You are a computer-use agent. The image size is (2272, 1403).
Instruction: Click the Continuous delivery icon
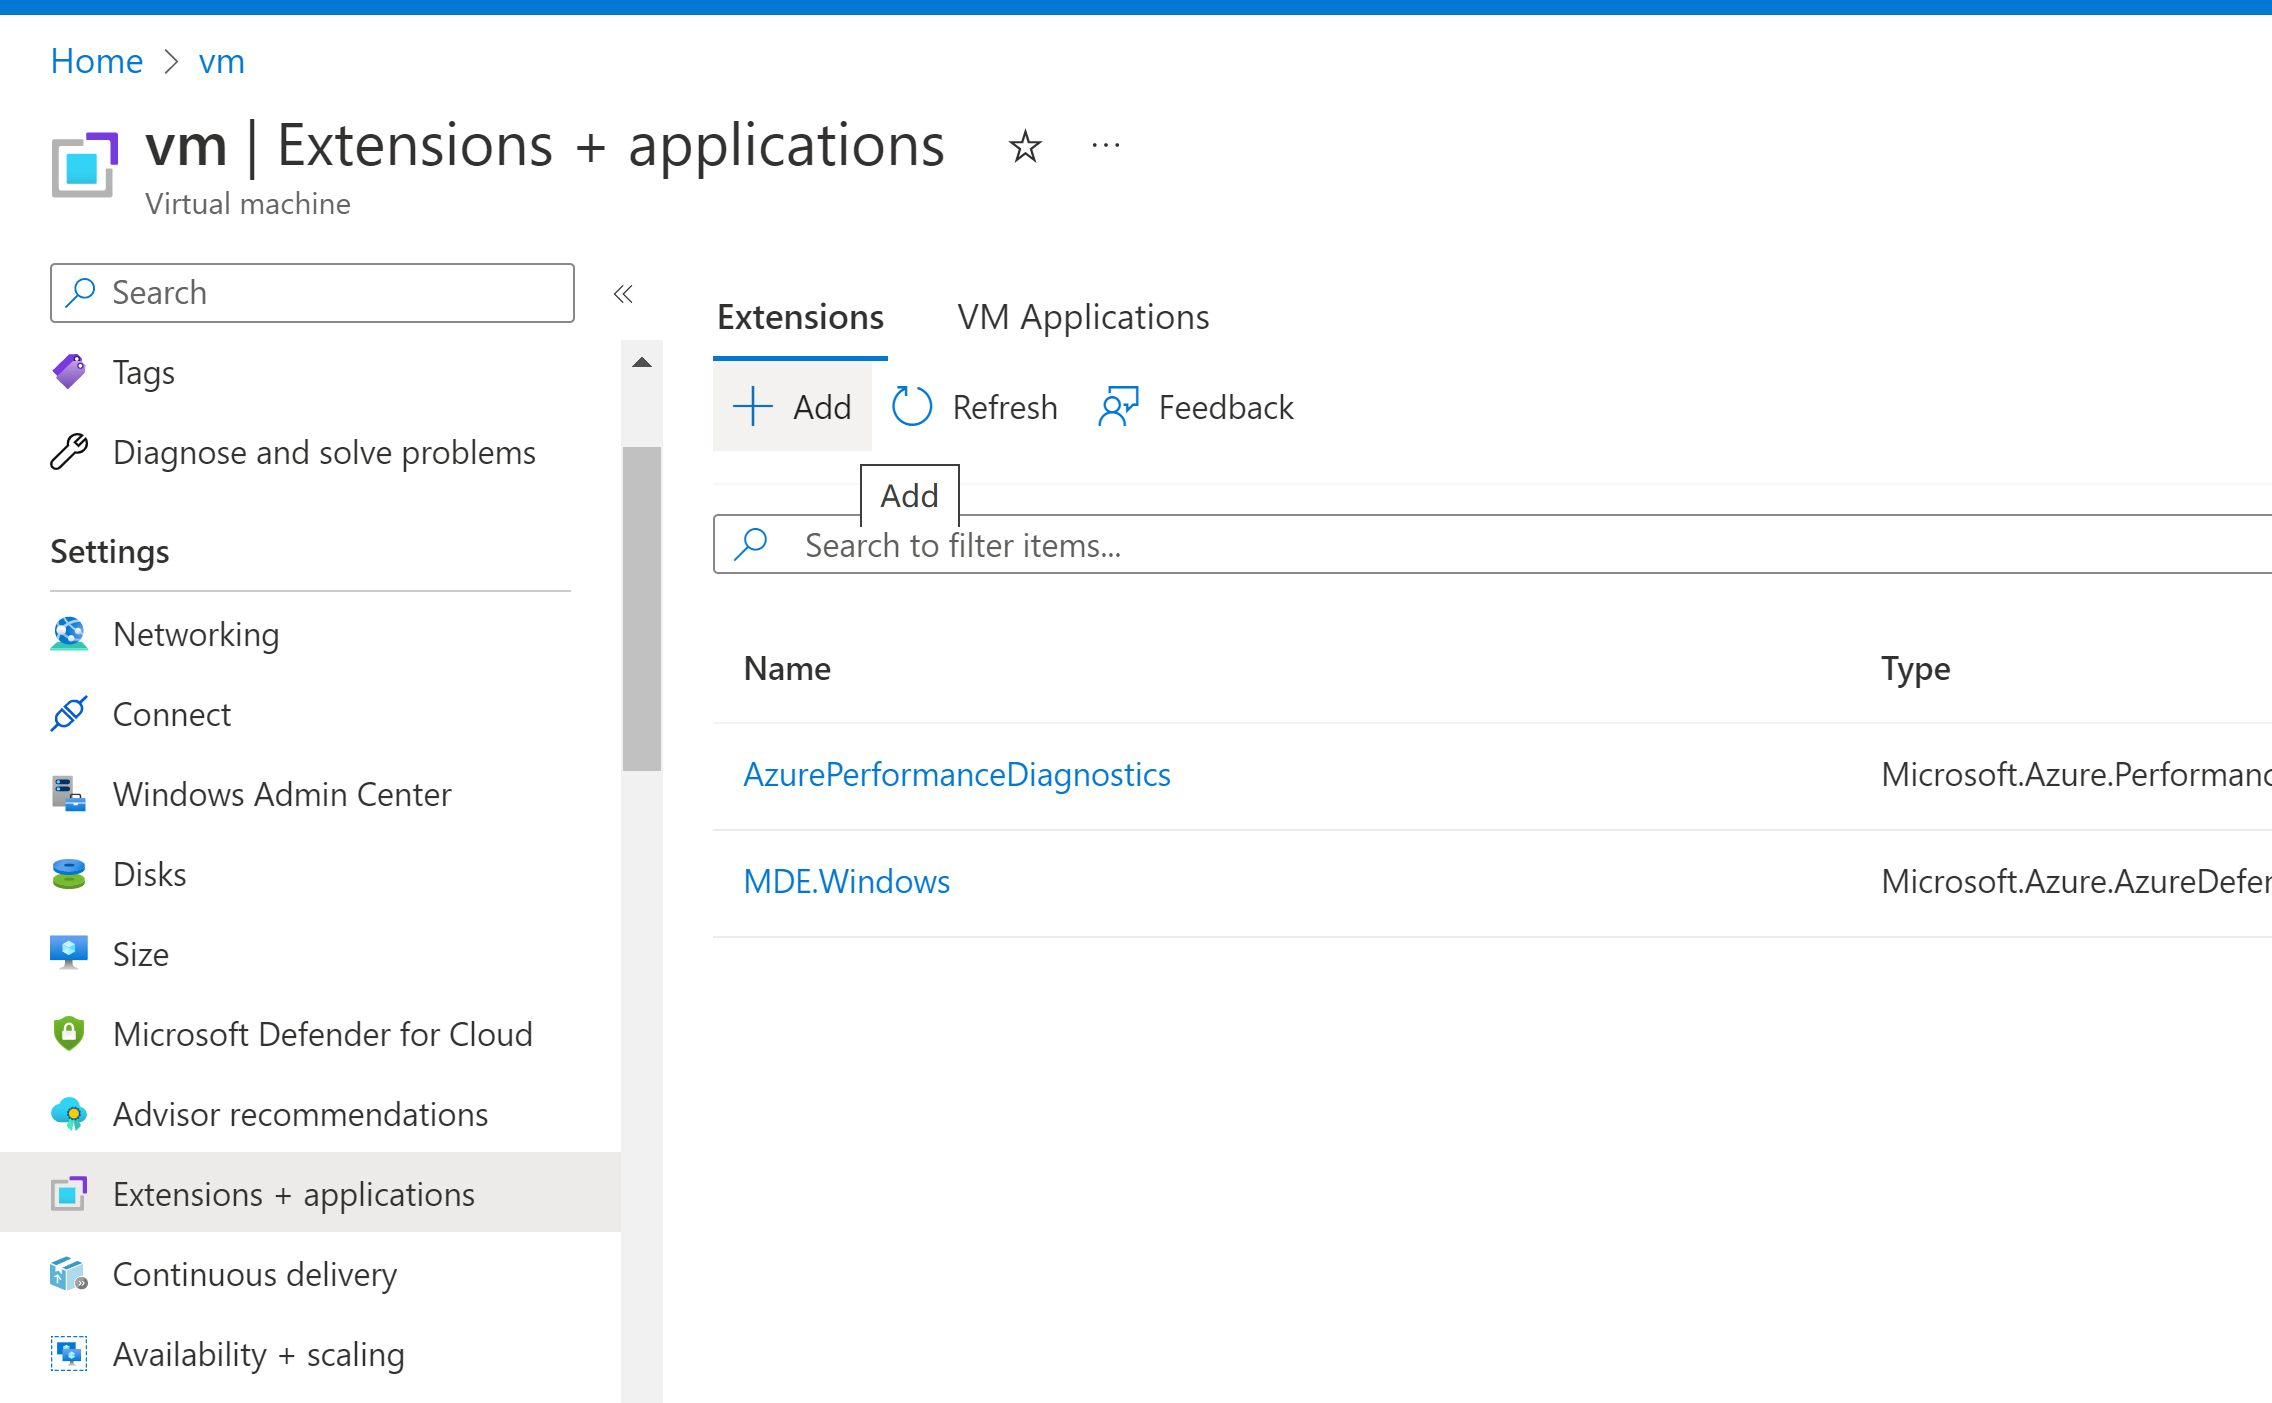pos(68,1274)
